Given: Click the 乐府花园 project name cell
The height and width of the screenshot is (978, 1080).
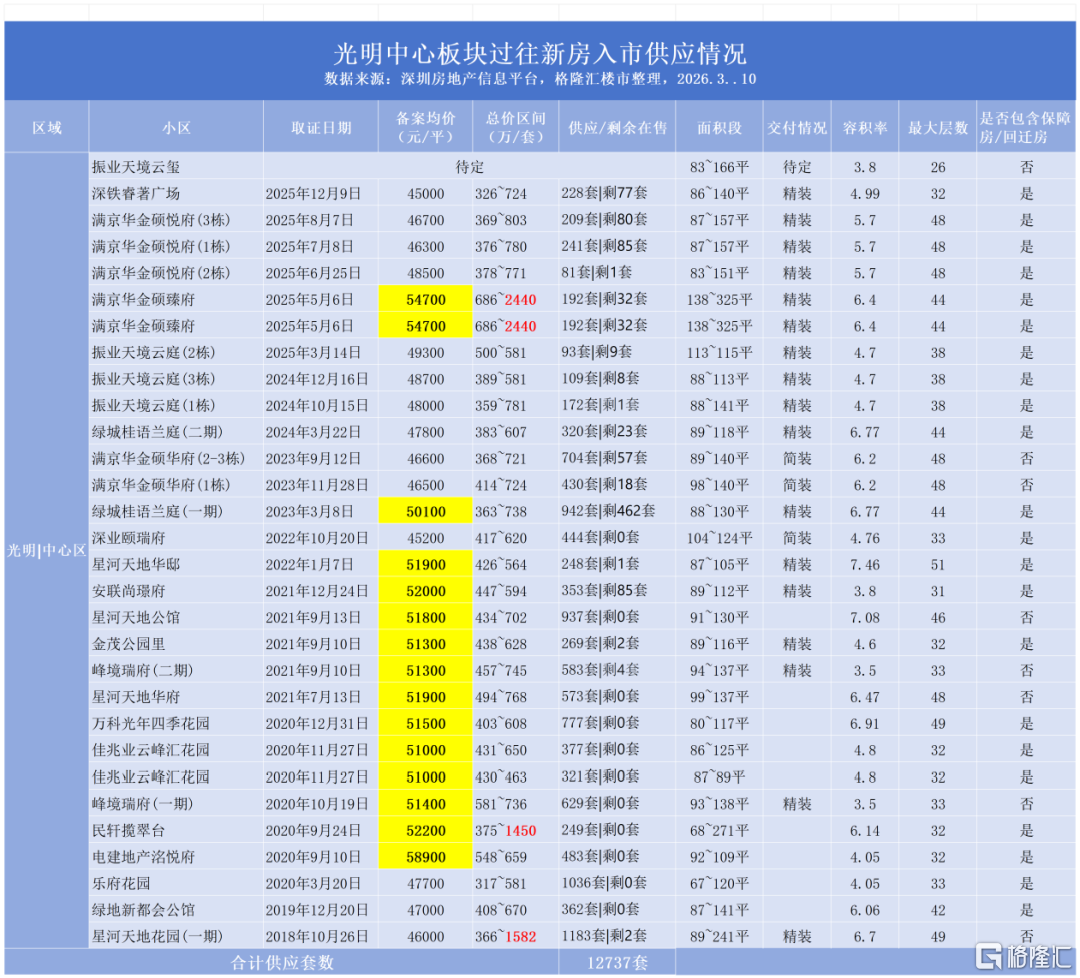Looking at the screenshot, I should click(x=123, y=884).
